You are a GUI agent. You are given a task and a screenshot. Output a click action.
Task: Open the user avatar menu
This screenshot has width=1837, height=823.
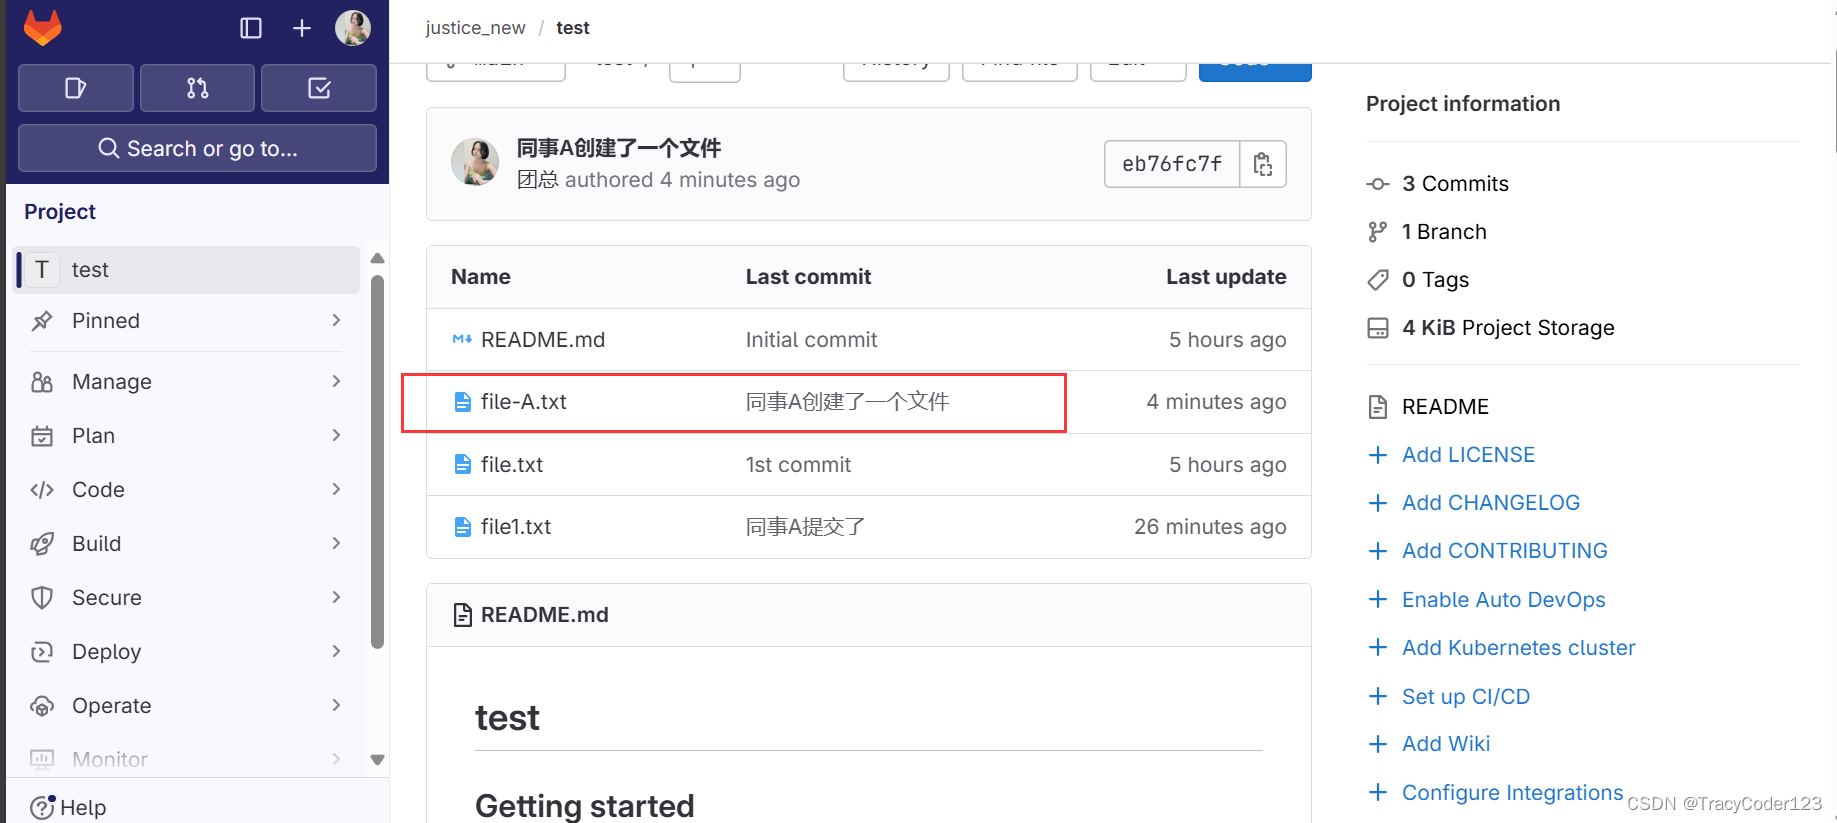[353, 28]
